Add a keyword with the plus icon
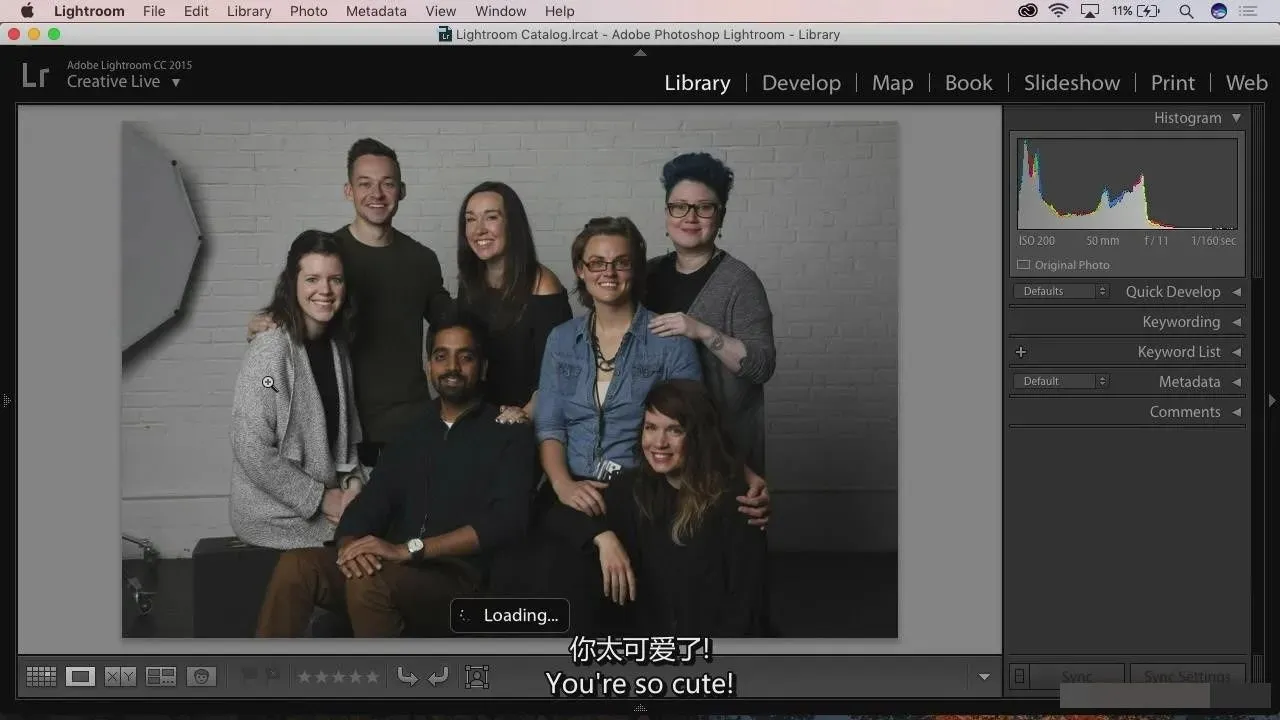Viewport: 1280px width, 720px height. pyautogui.click(x=1021, y=352)
